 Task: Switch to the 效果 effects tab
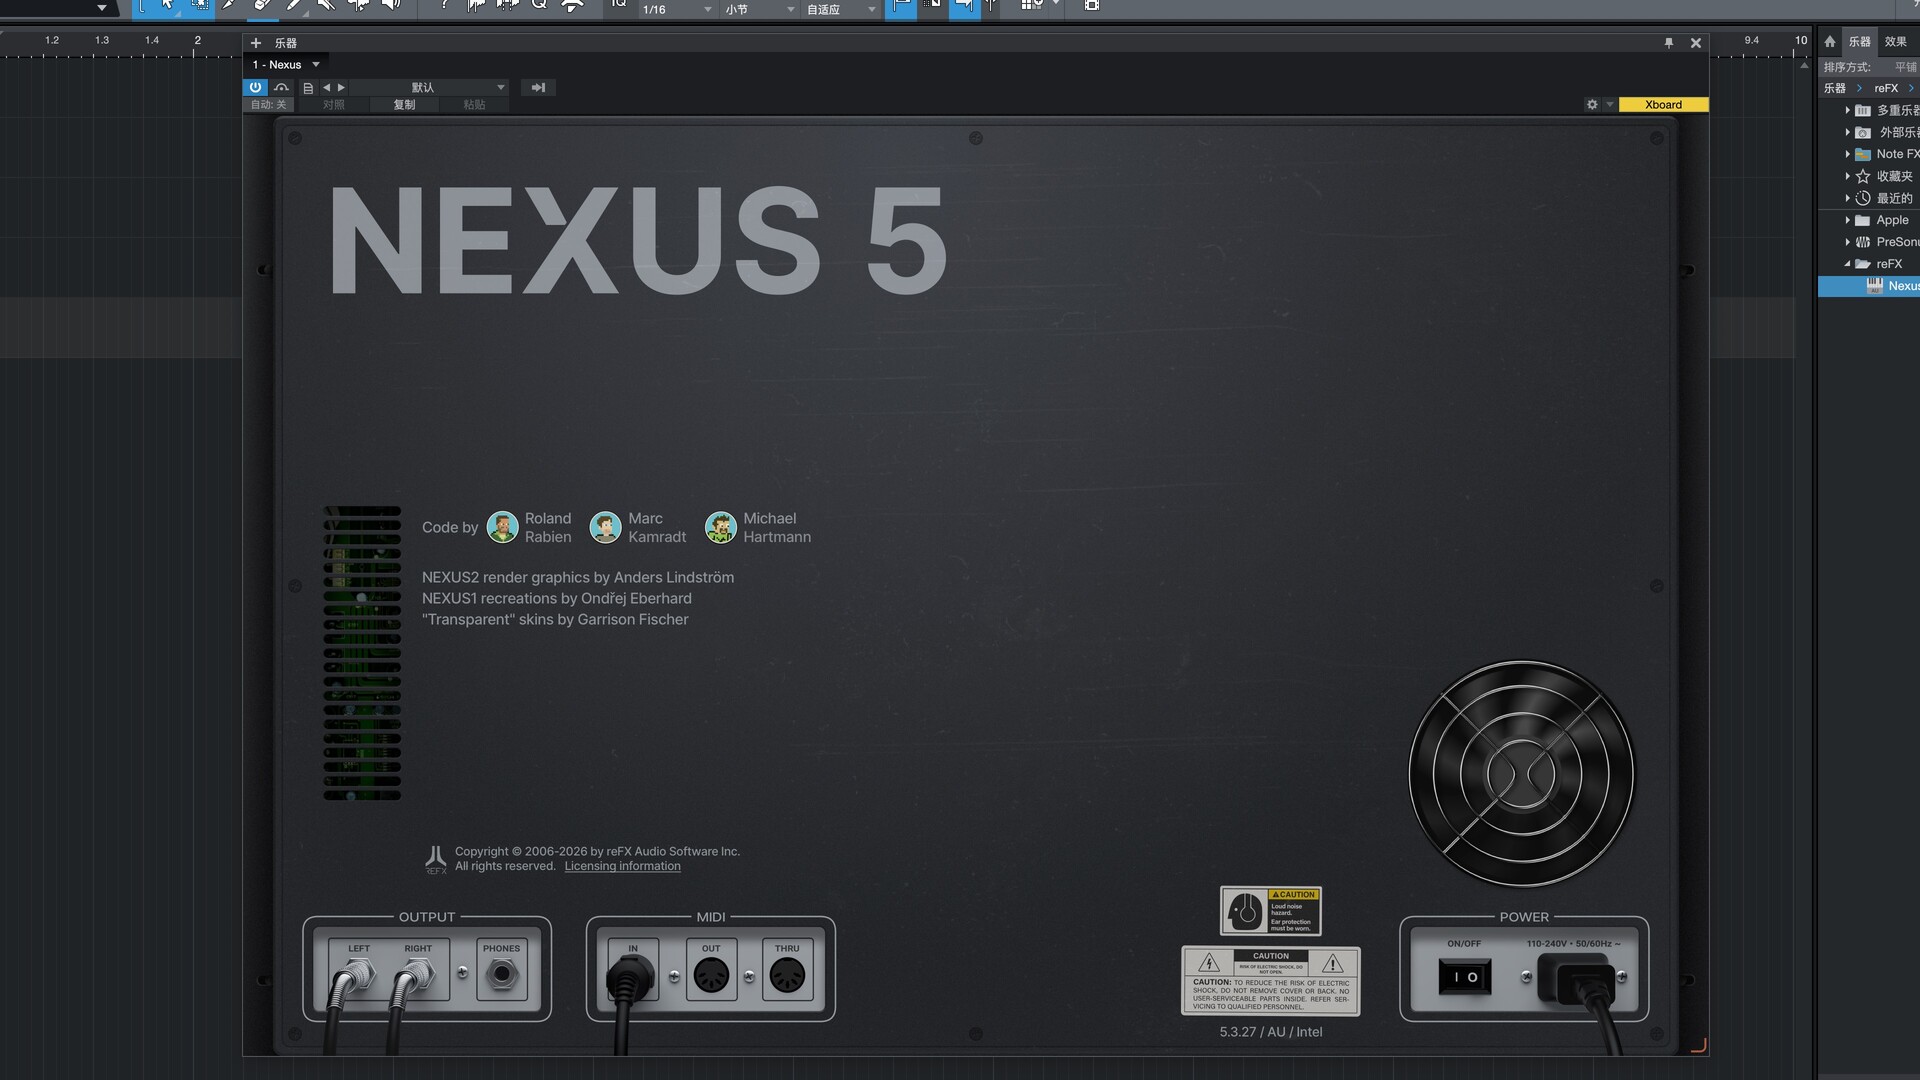(x=1895, y=41)
